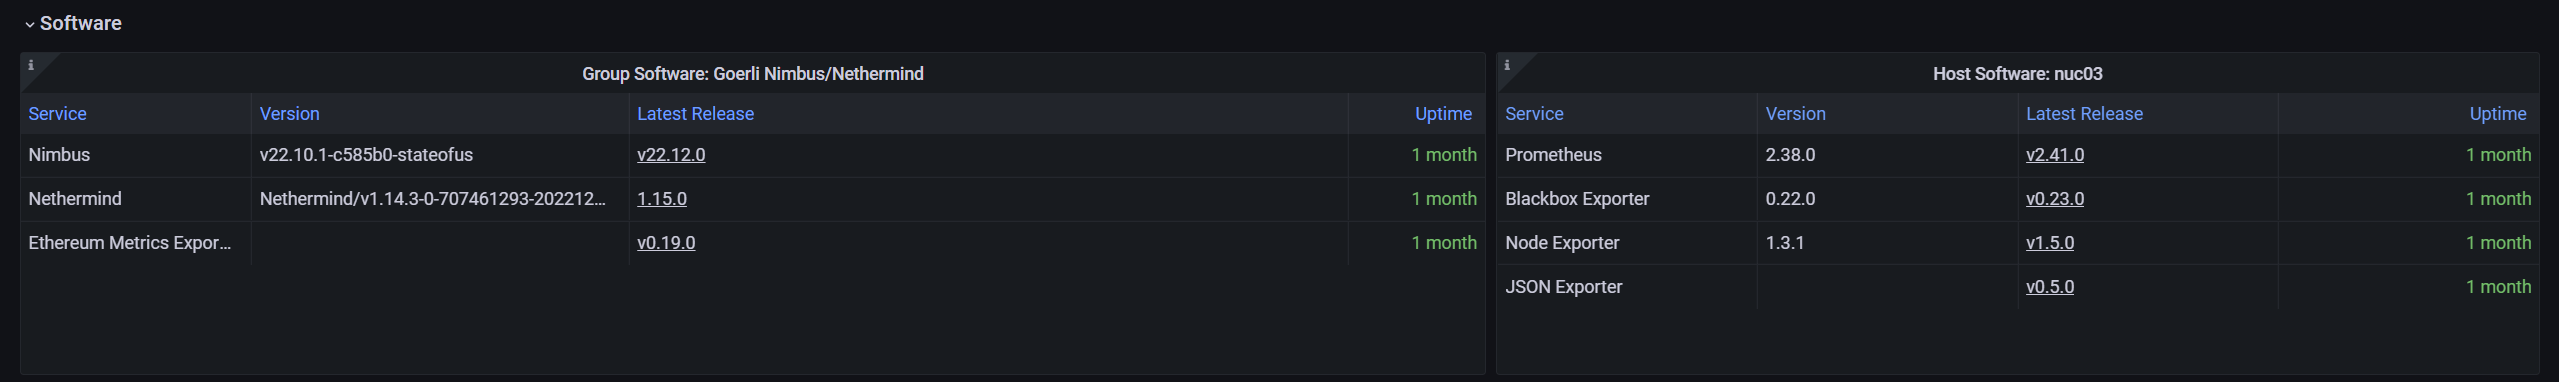Sort host table by Uptime column

[x=2498, y=114]
